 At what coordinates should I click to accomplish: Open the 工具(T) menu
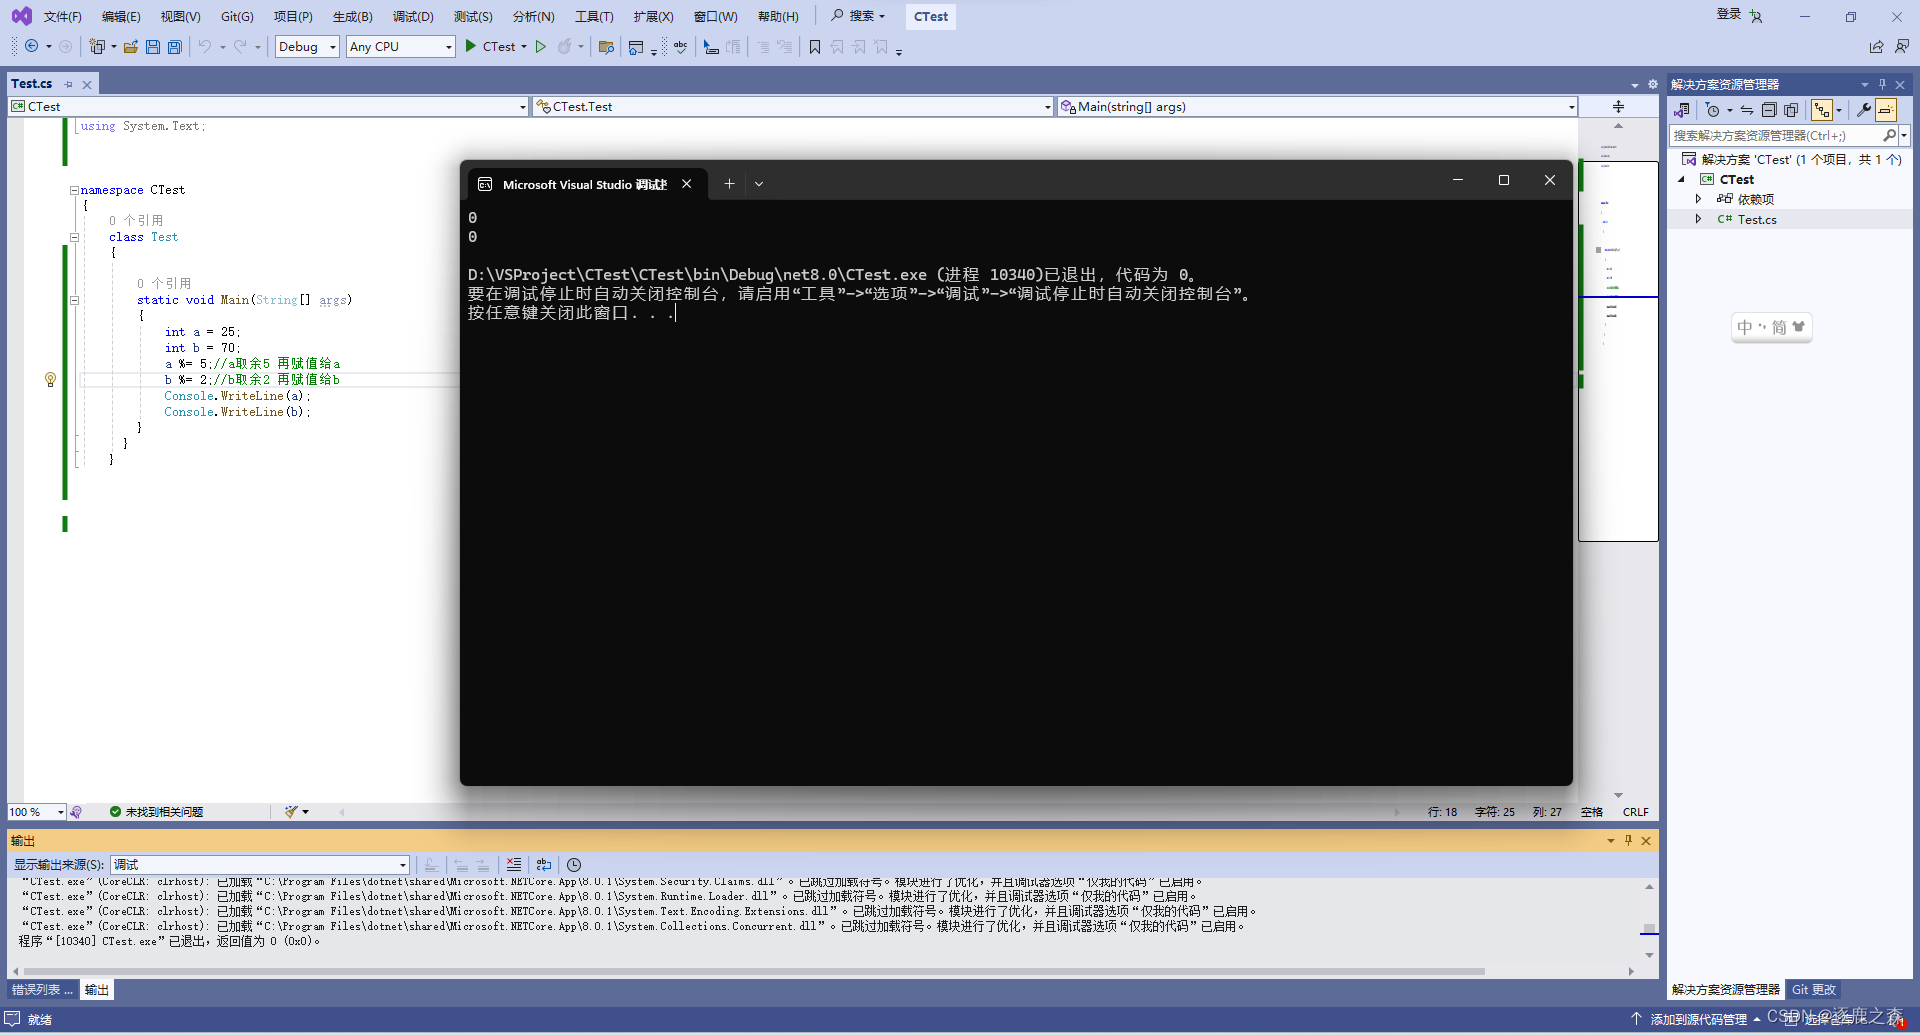tap(594, 17)
